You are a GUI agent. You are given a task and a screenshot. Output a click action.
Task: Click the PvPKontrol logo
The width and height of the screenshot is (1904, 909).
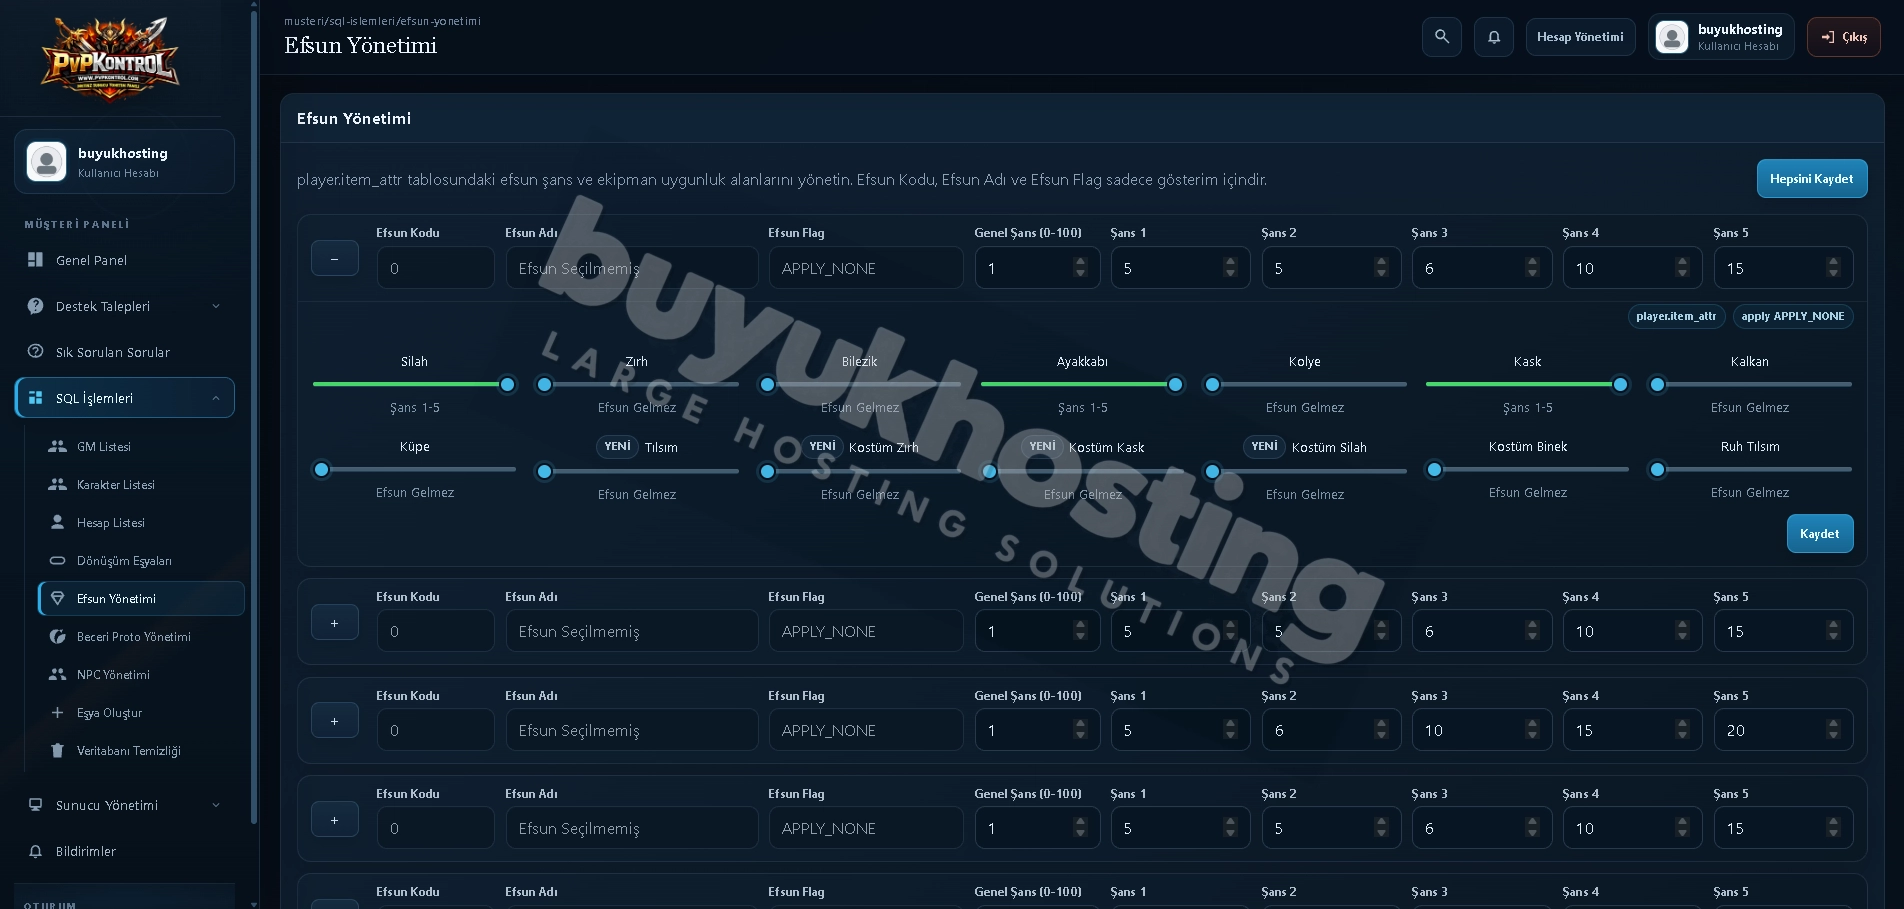pos(110,59)
